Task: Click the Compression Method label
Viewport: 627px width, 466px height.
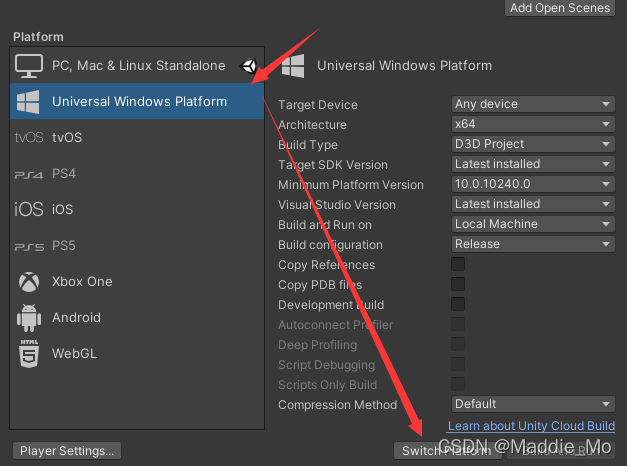Action: click(x=337, y=405)
